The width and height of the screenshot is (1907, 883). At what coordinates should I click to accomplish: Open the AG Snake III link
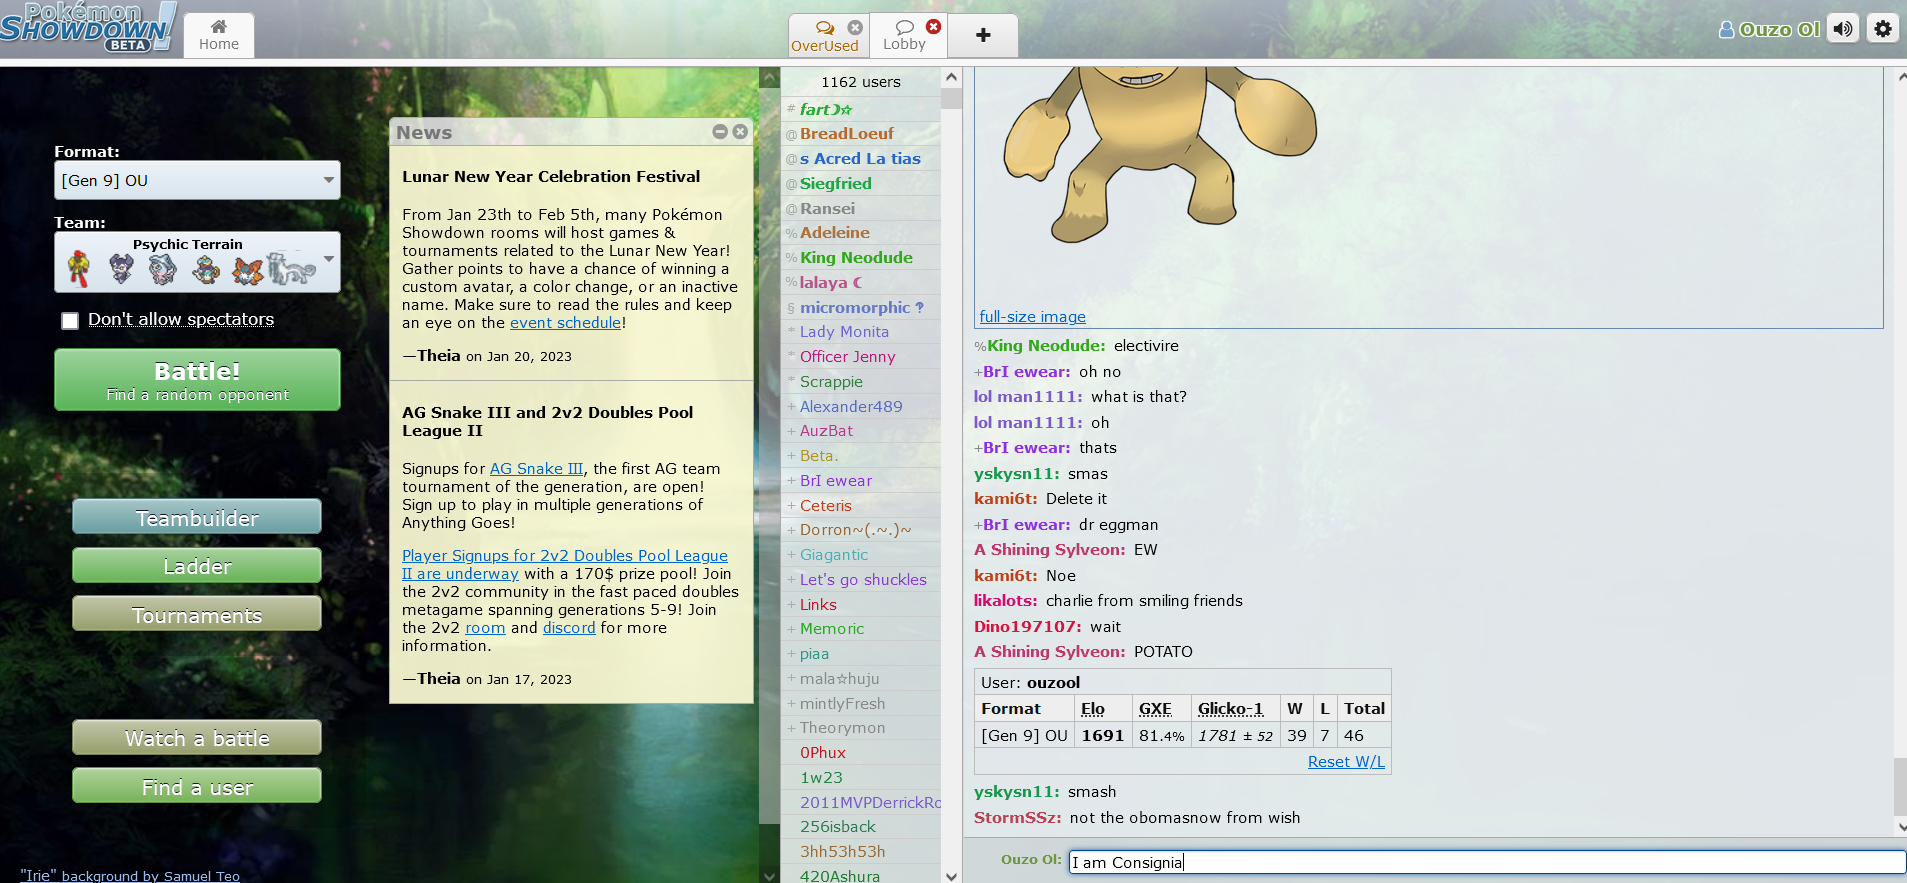pyautogui.click(x=536, y=469)
